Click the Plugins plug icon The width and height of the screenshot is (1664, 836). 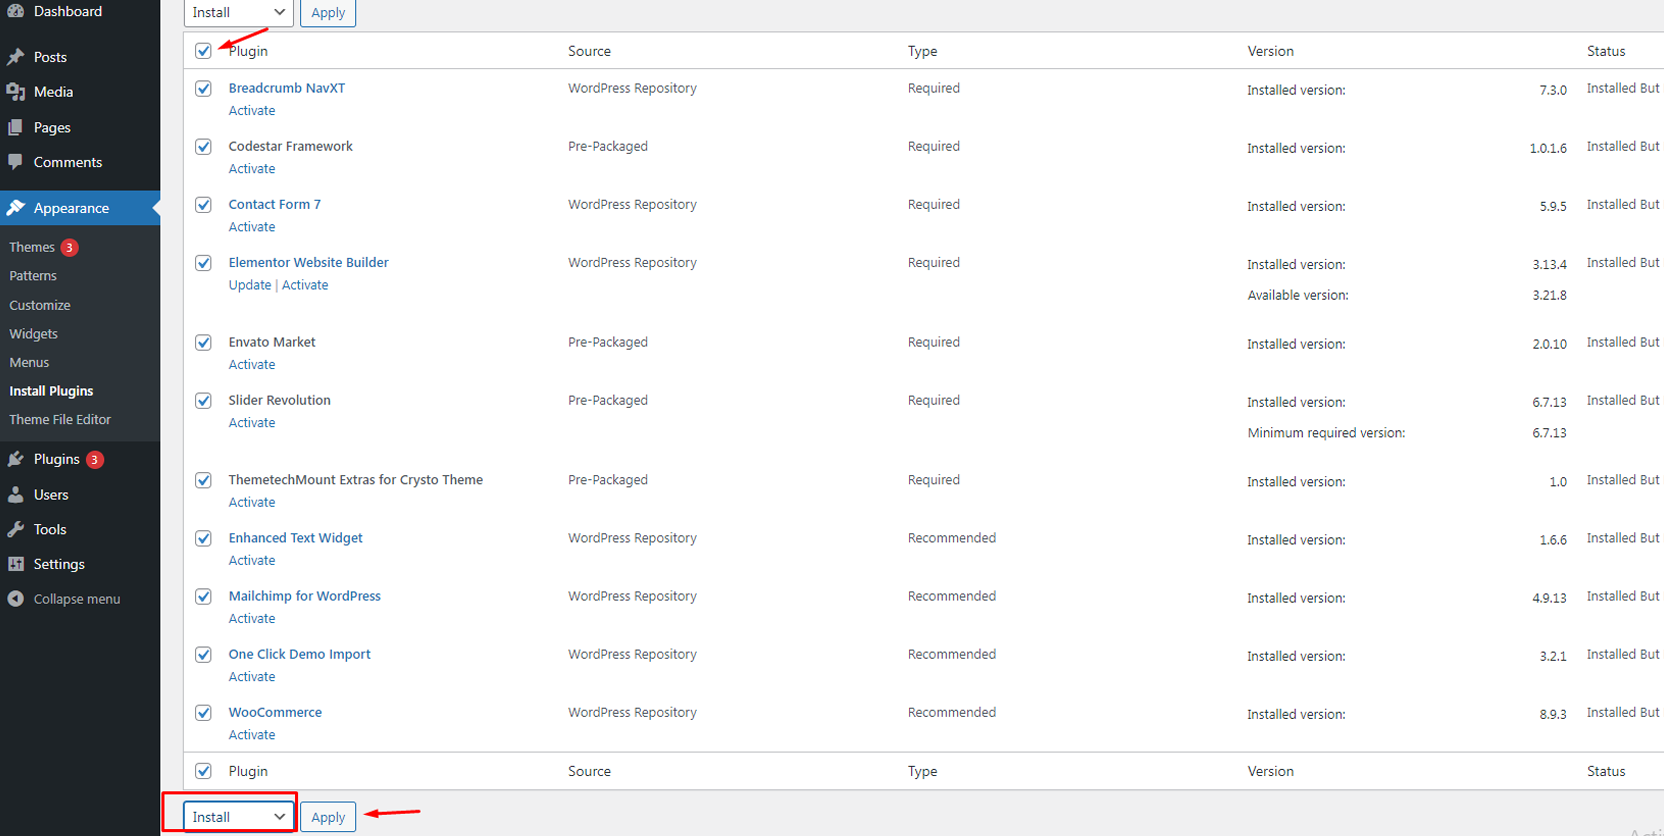(16, 459)
